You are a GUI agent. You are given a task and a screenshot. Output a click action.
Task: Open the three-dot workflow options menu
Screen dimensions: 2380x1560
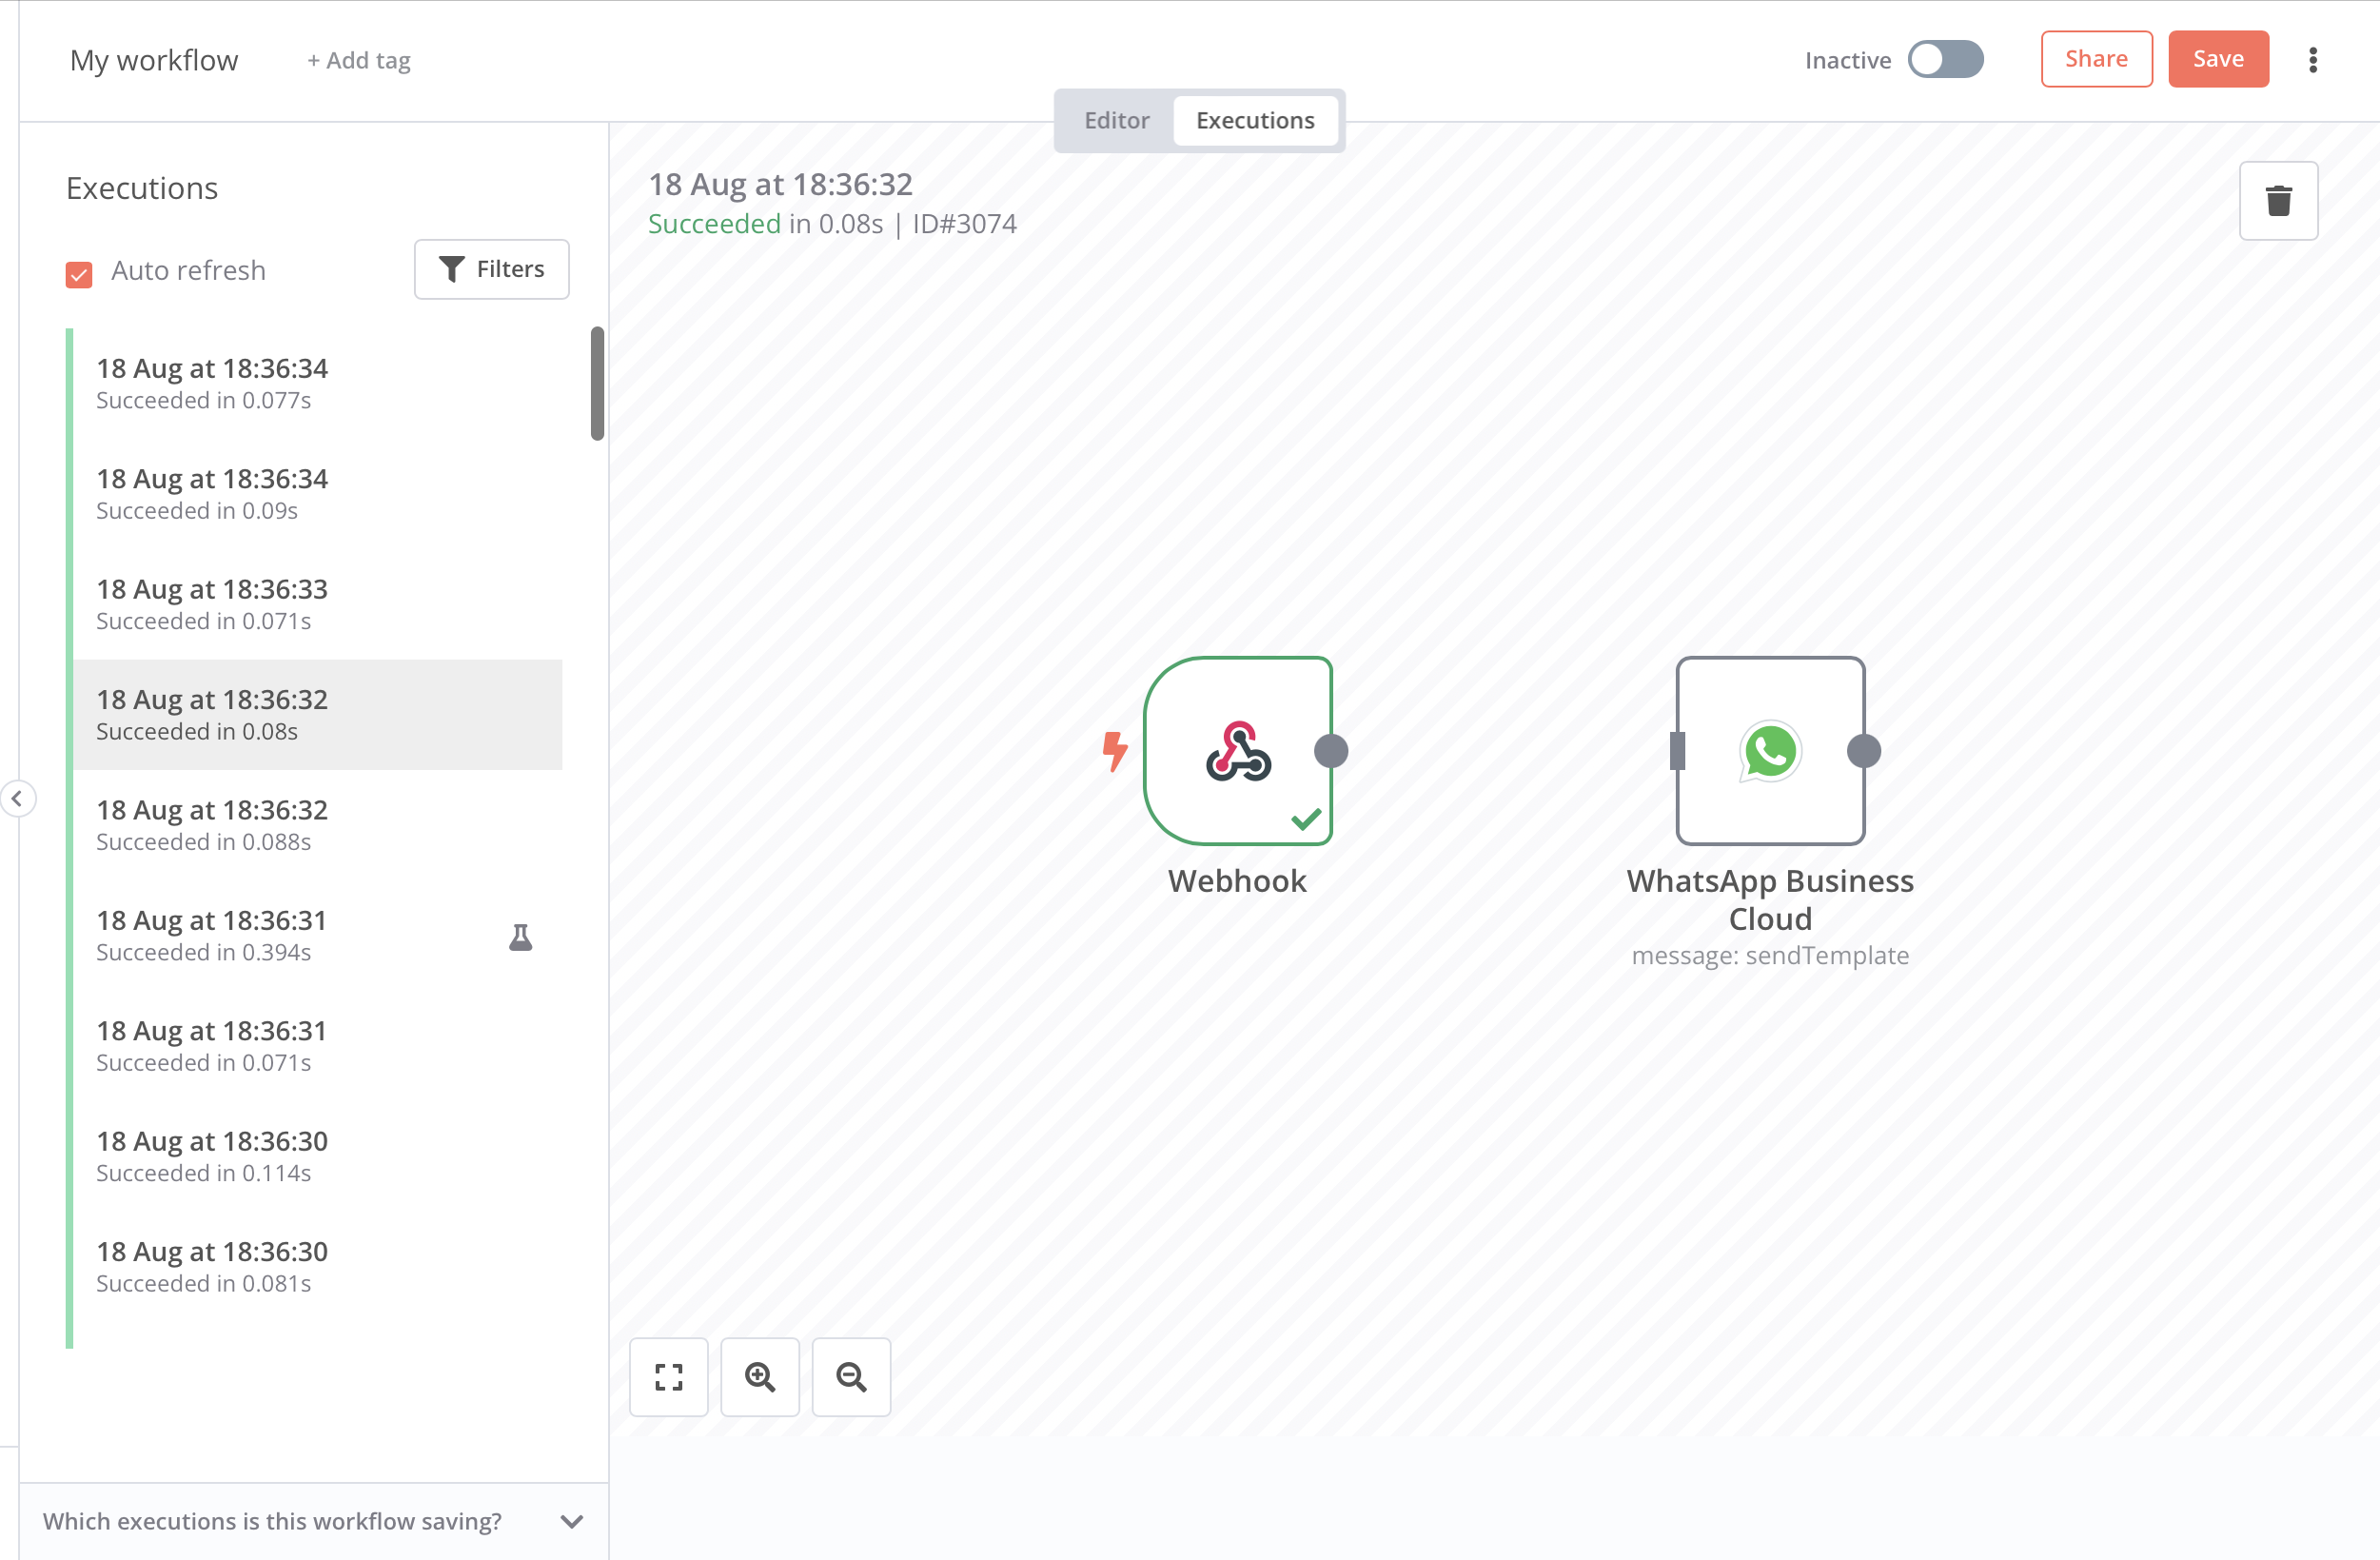point(2313,60)
